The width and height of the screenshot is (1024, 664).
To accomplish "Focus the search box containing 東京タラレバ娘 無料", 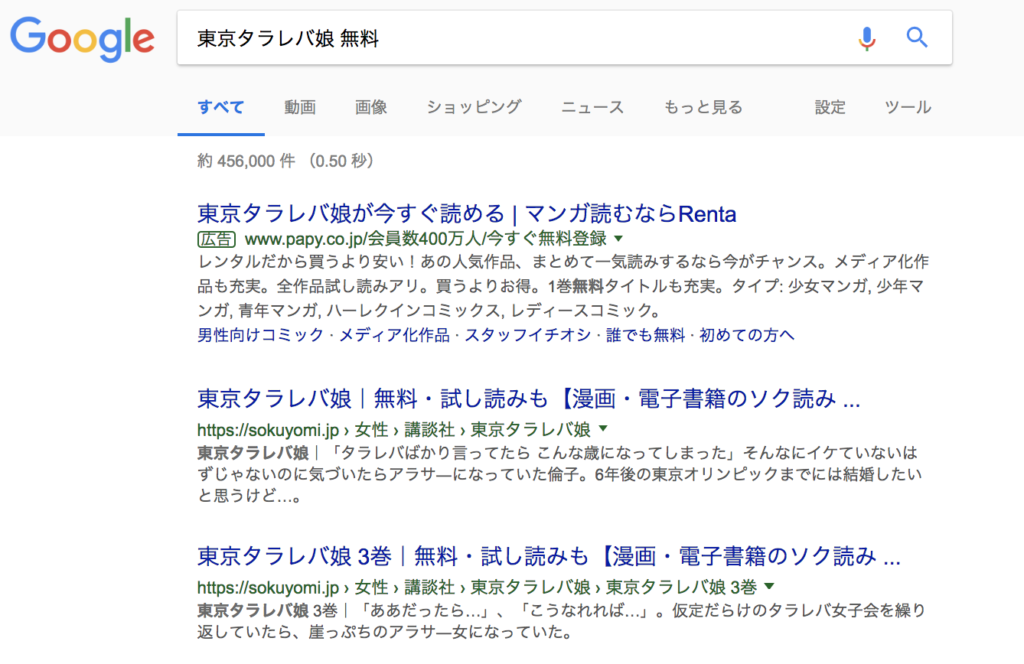I will click(564, 38).
